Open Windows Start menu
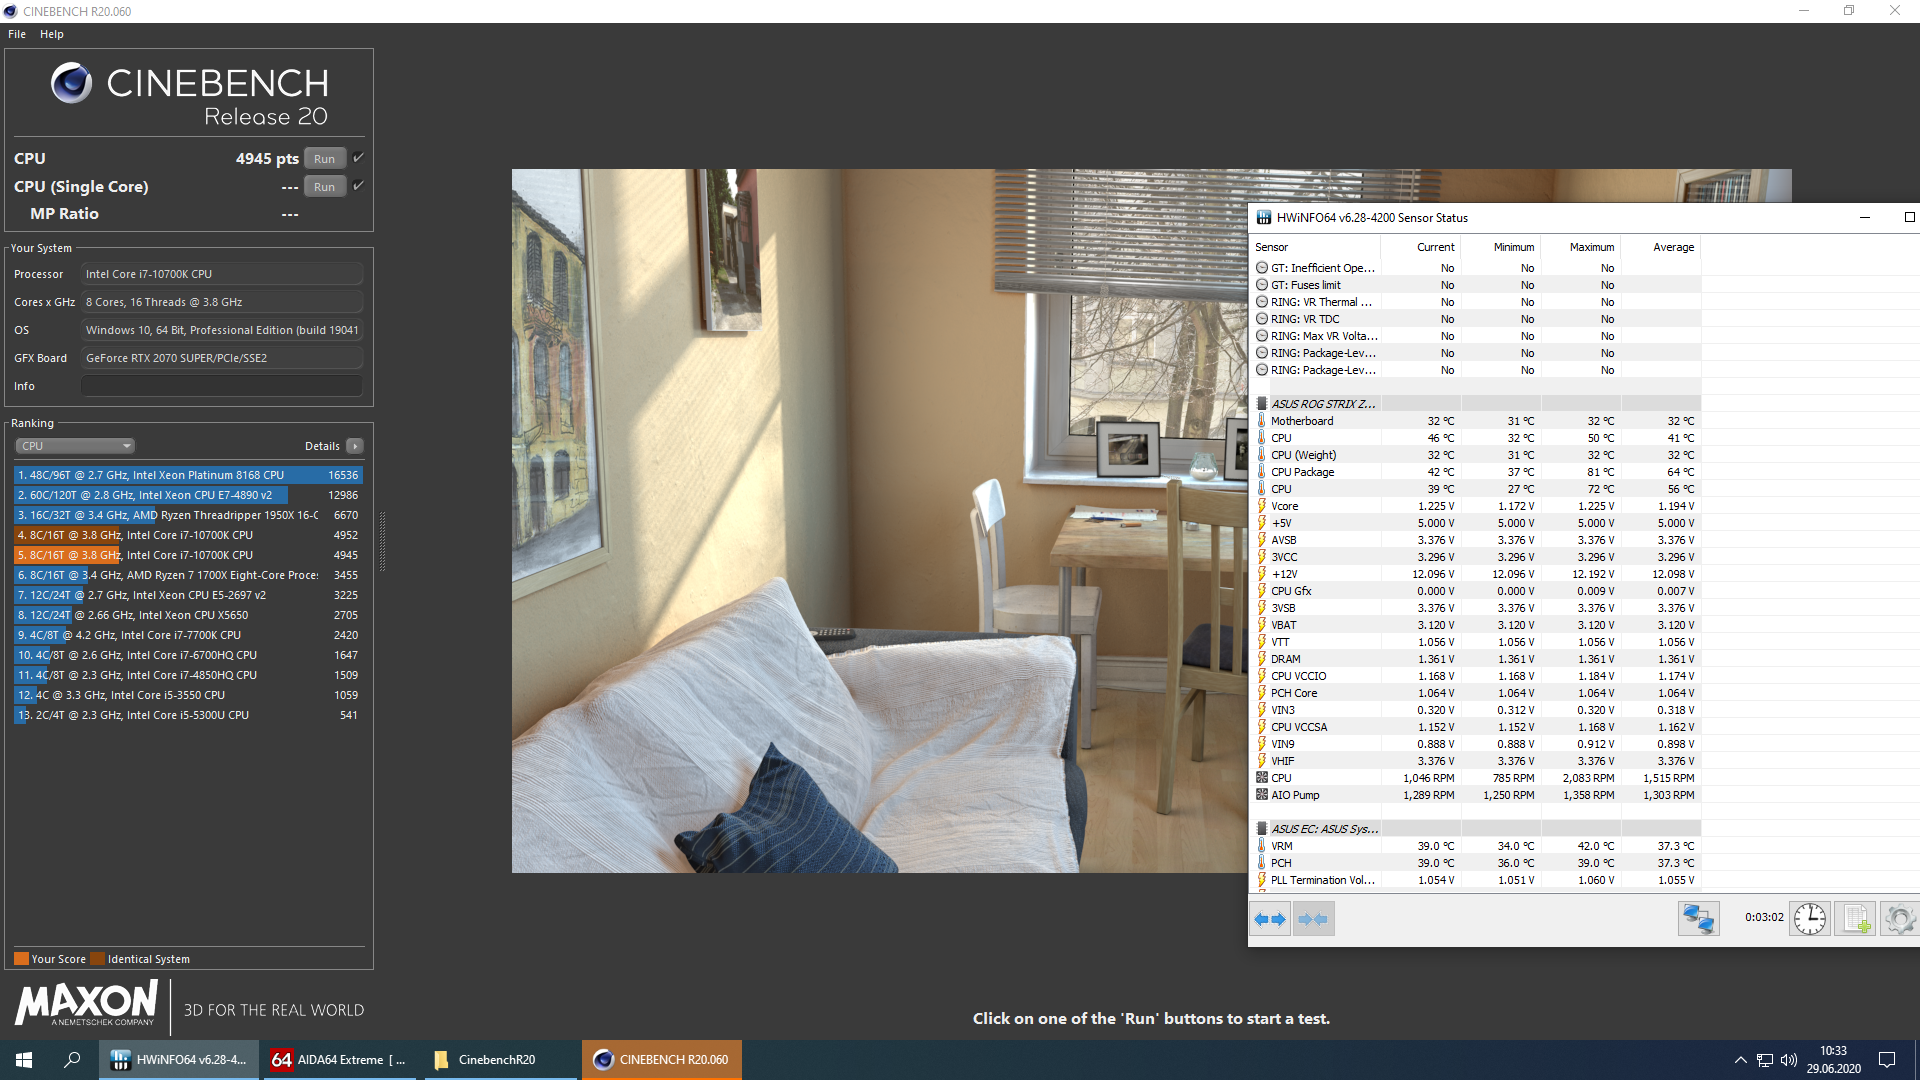Screen dimensions: 1920x1080 [24, 1060]
